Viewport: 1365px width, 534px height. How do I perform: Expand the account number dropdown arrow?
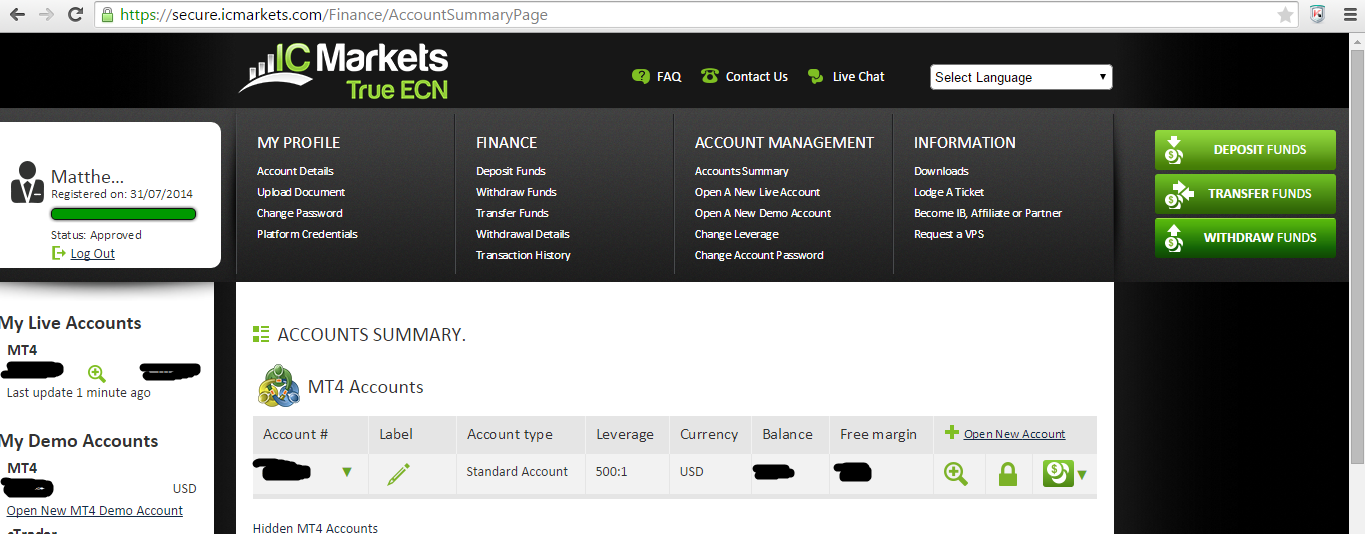[x=347, y=472]
